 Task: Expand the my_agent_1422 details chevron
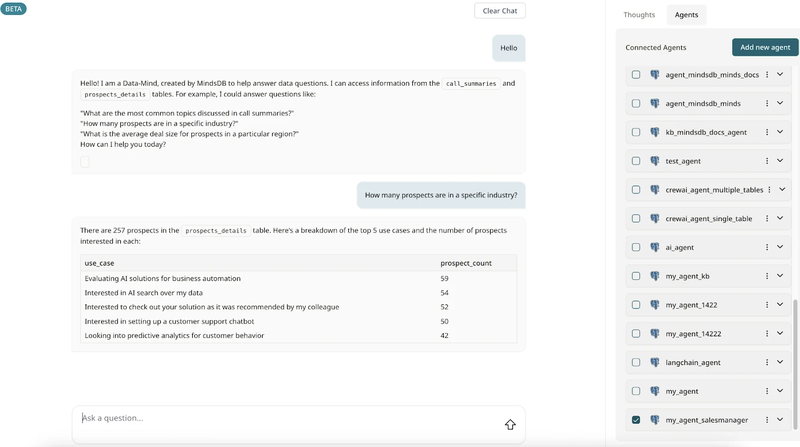tap(780, 305)
